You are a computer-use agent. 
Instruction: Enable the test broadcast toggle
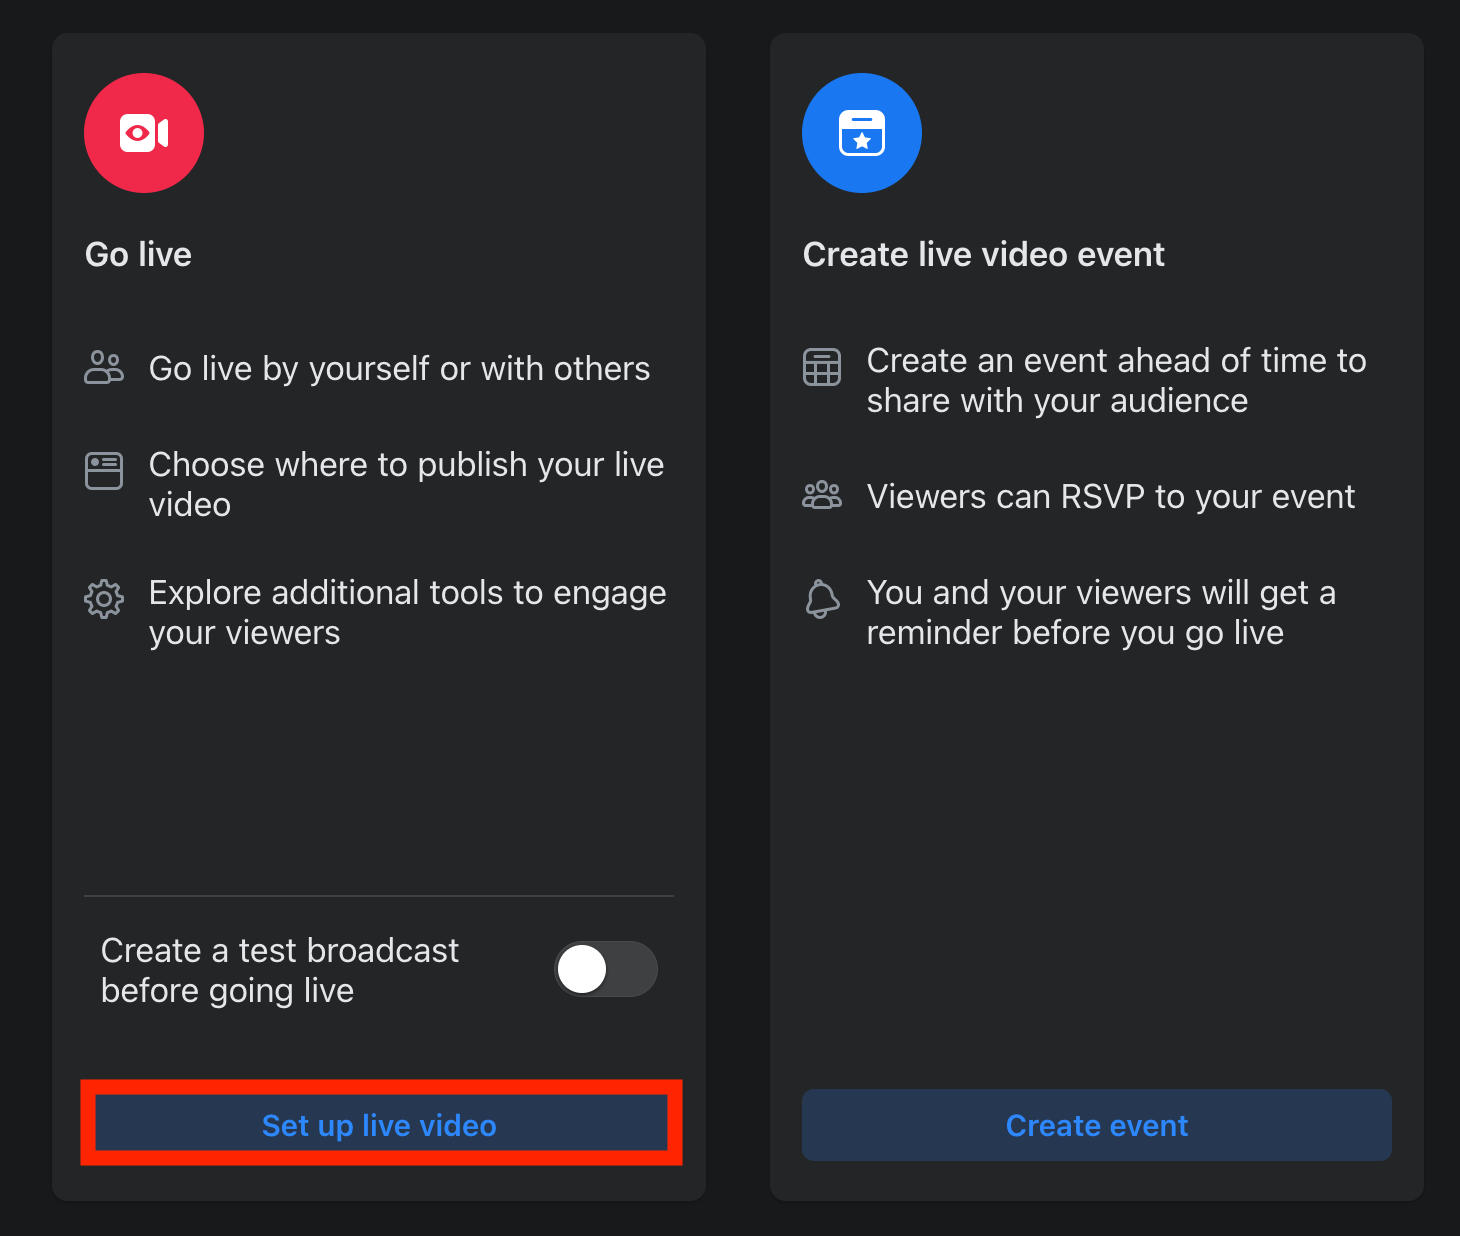click(606, 969)
